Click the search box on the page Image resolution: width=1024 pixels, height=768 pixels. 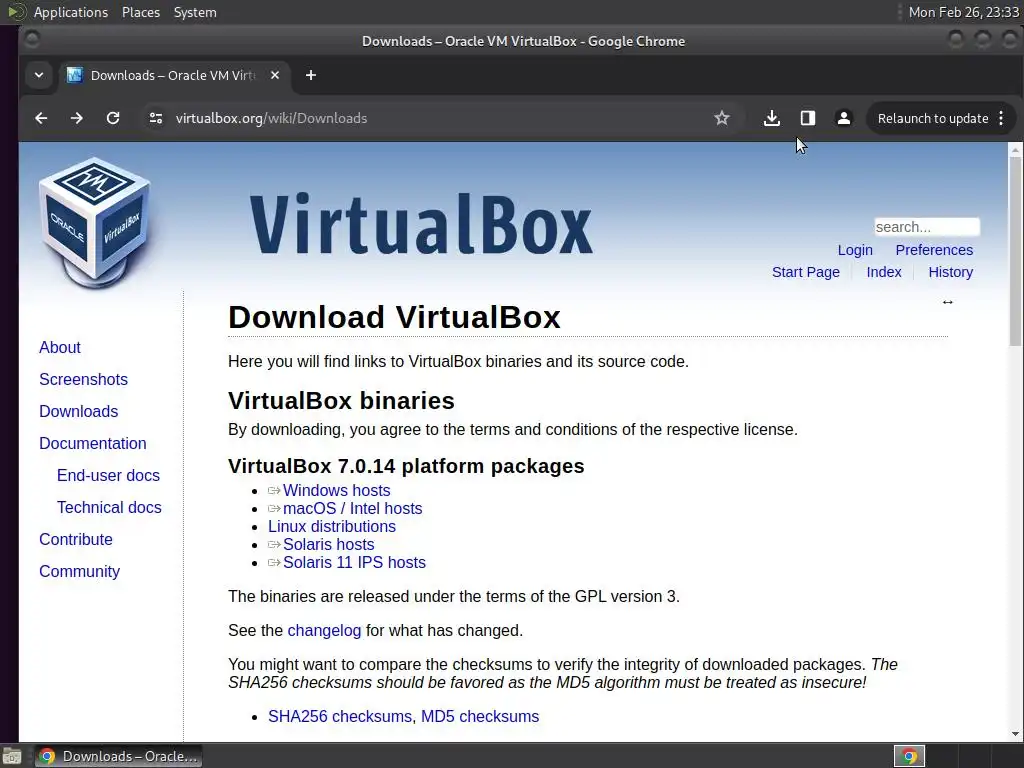927,227
